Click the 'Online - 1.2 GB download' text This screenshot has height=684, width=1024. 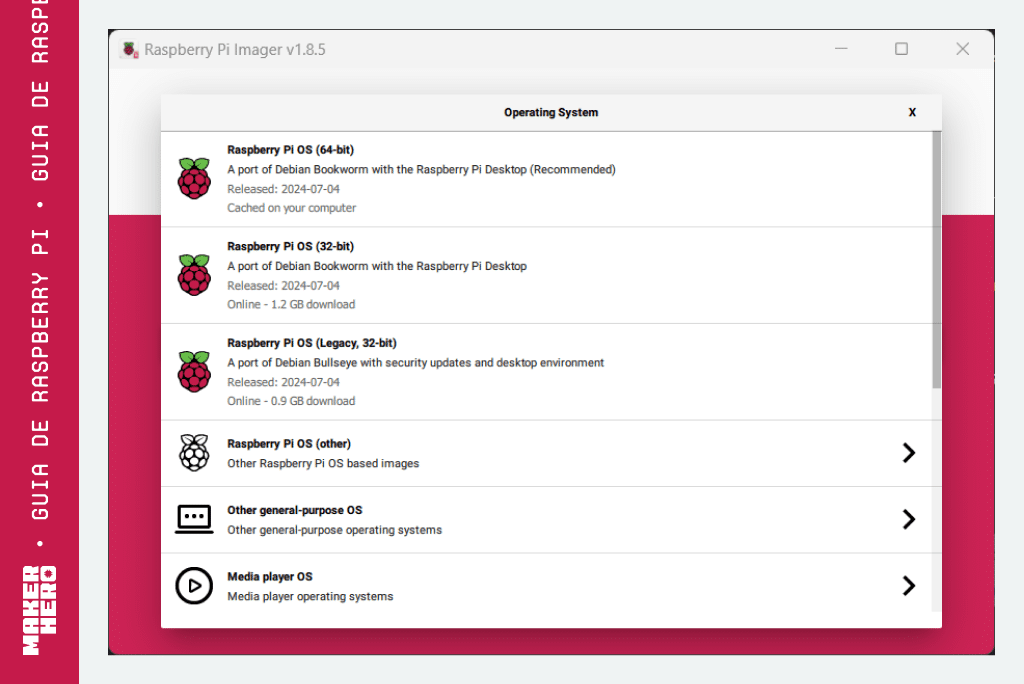tap(291, 304)
